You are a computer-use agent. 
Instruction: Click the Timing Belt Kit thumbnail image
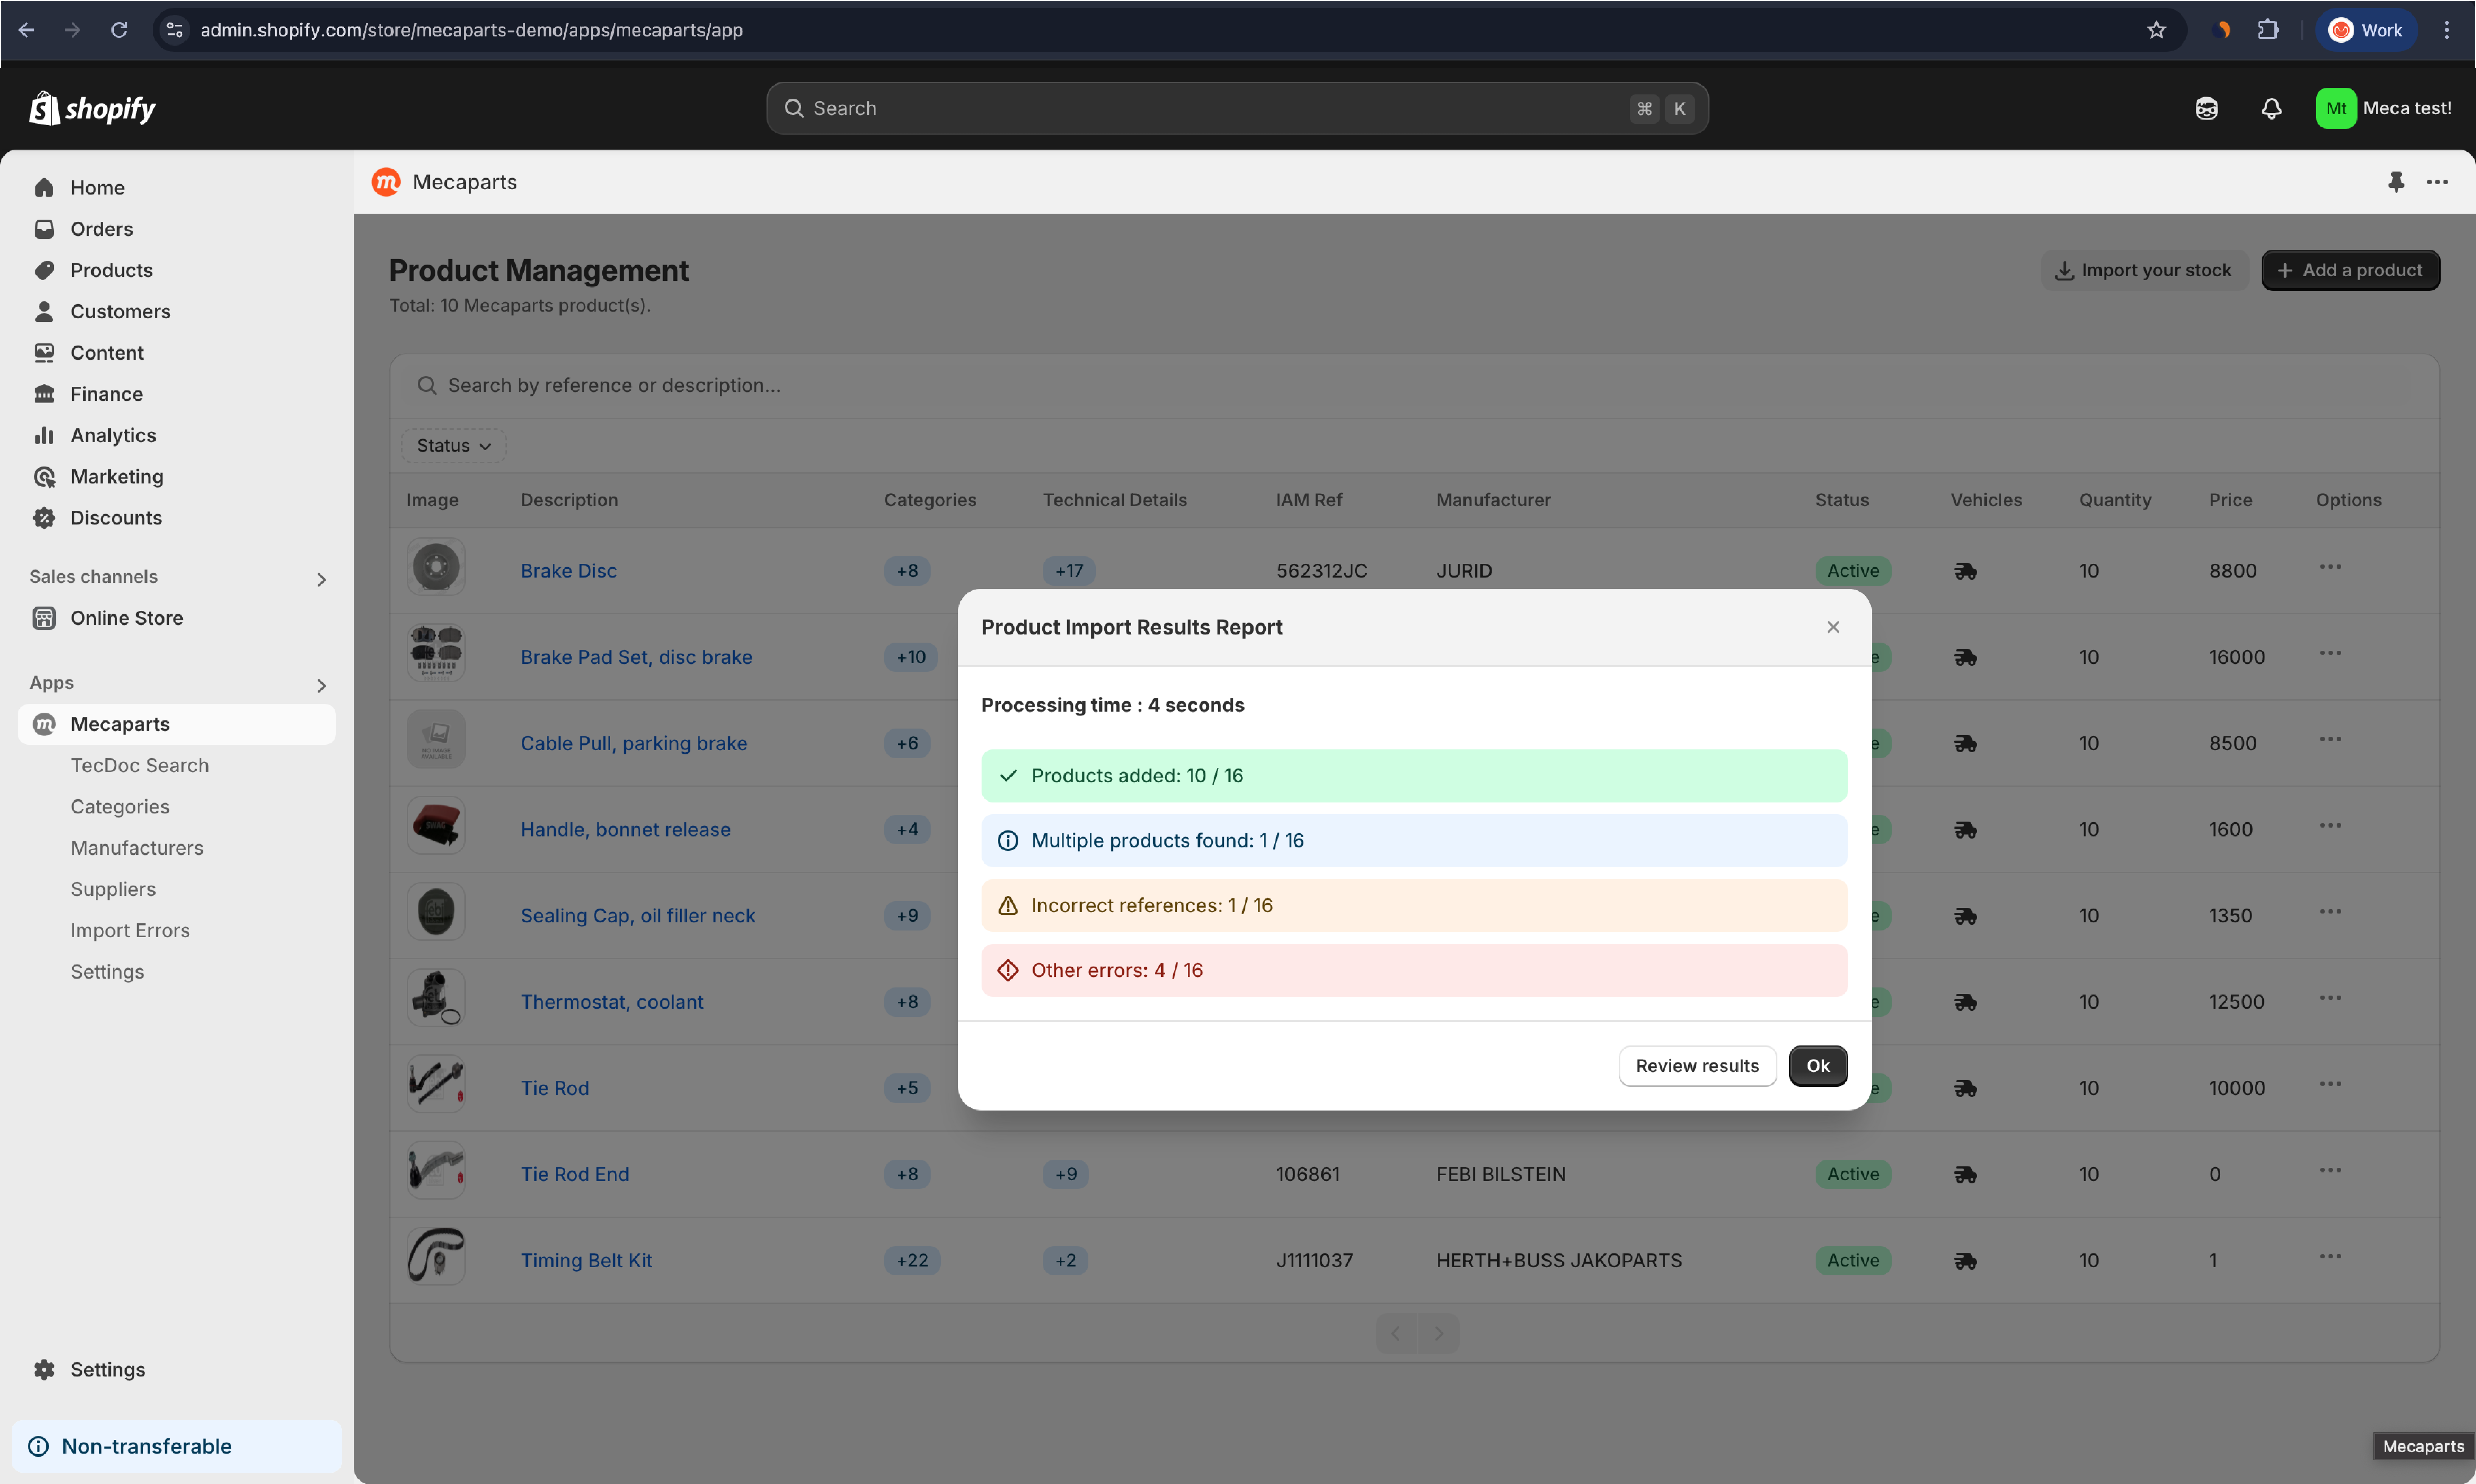coord(436,1256)
